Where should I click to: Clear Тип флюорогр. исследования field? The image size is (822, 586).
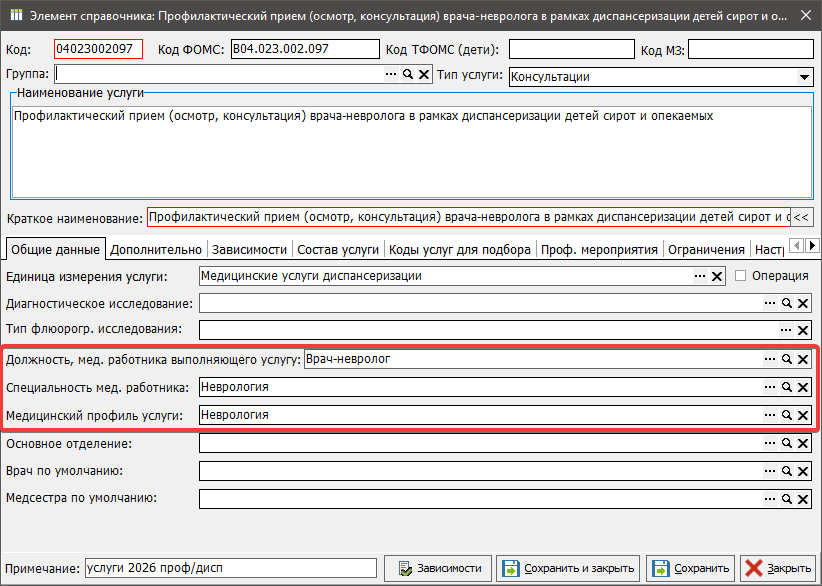pyautogui.click(x=803, y=330)
